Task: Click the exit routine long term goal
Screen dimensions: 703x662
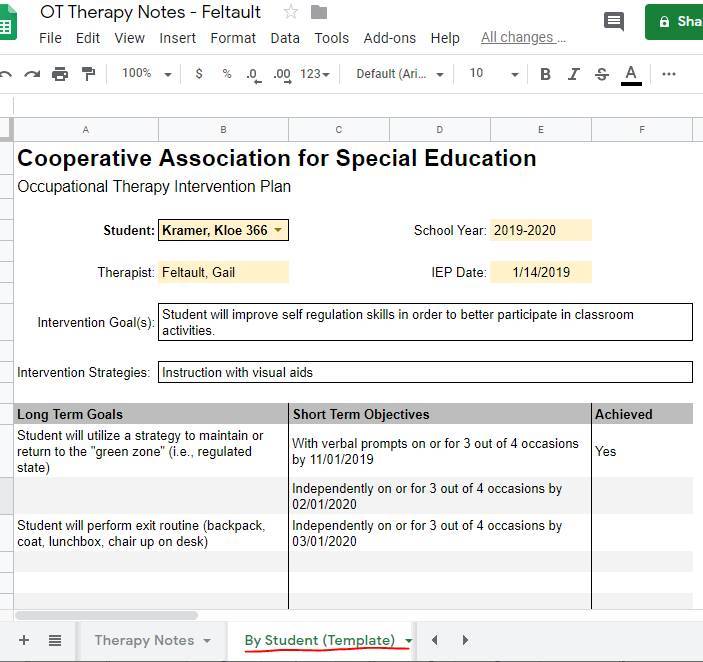Action: coord(151,533)
